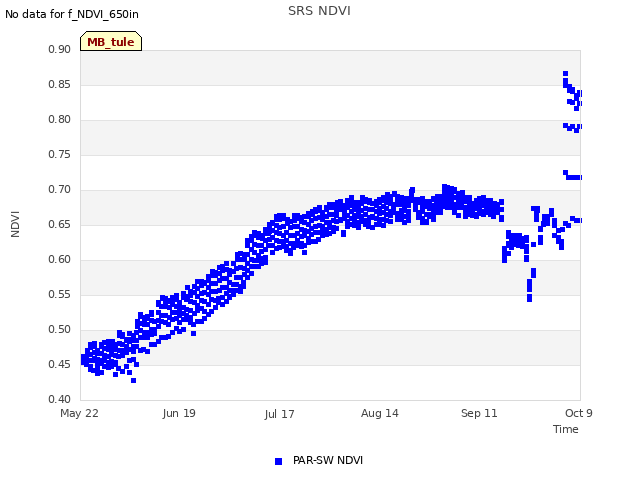Click the PAR-SW NDVI legend label
This screenshot has width=640, height=480.
tap(328, 460)
